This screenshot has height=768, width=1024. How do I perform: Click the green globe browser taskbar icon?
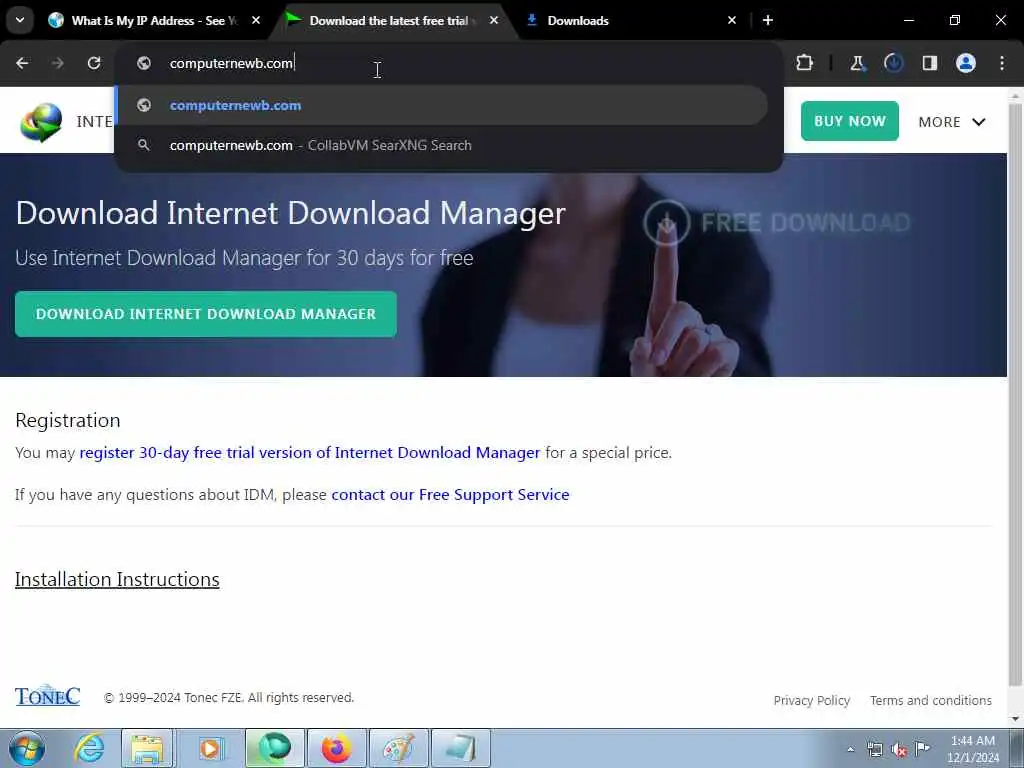coord(274,748)
